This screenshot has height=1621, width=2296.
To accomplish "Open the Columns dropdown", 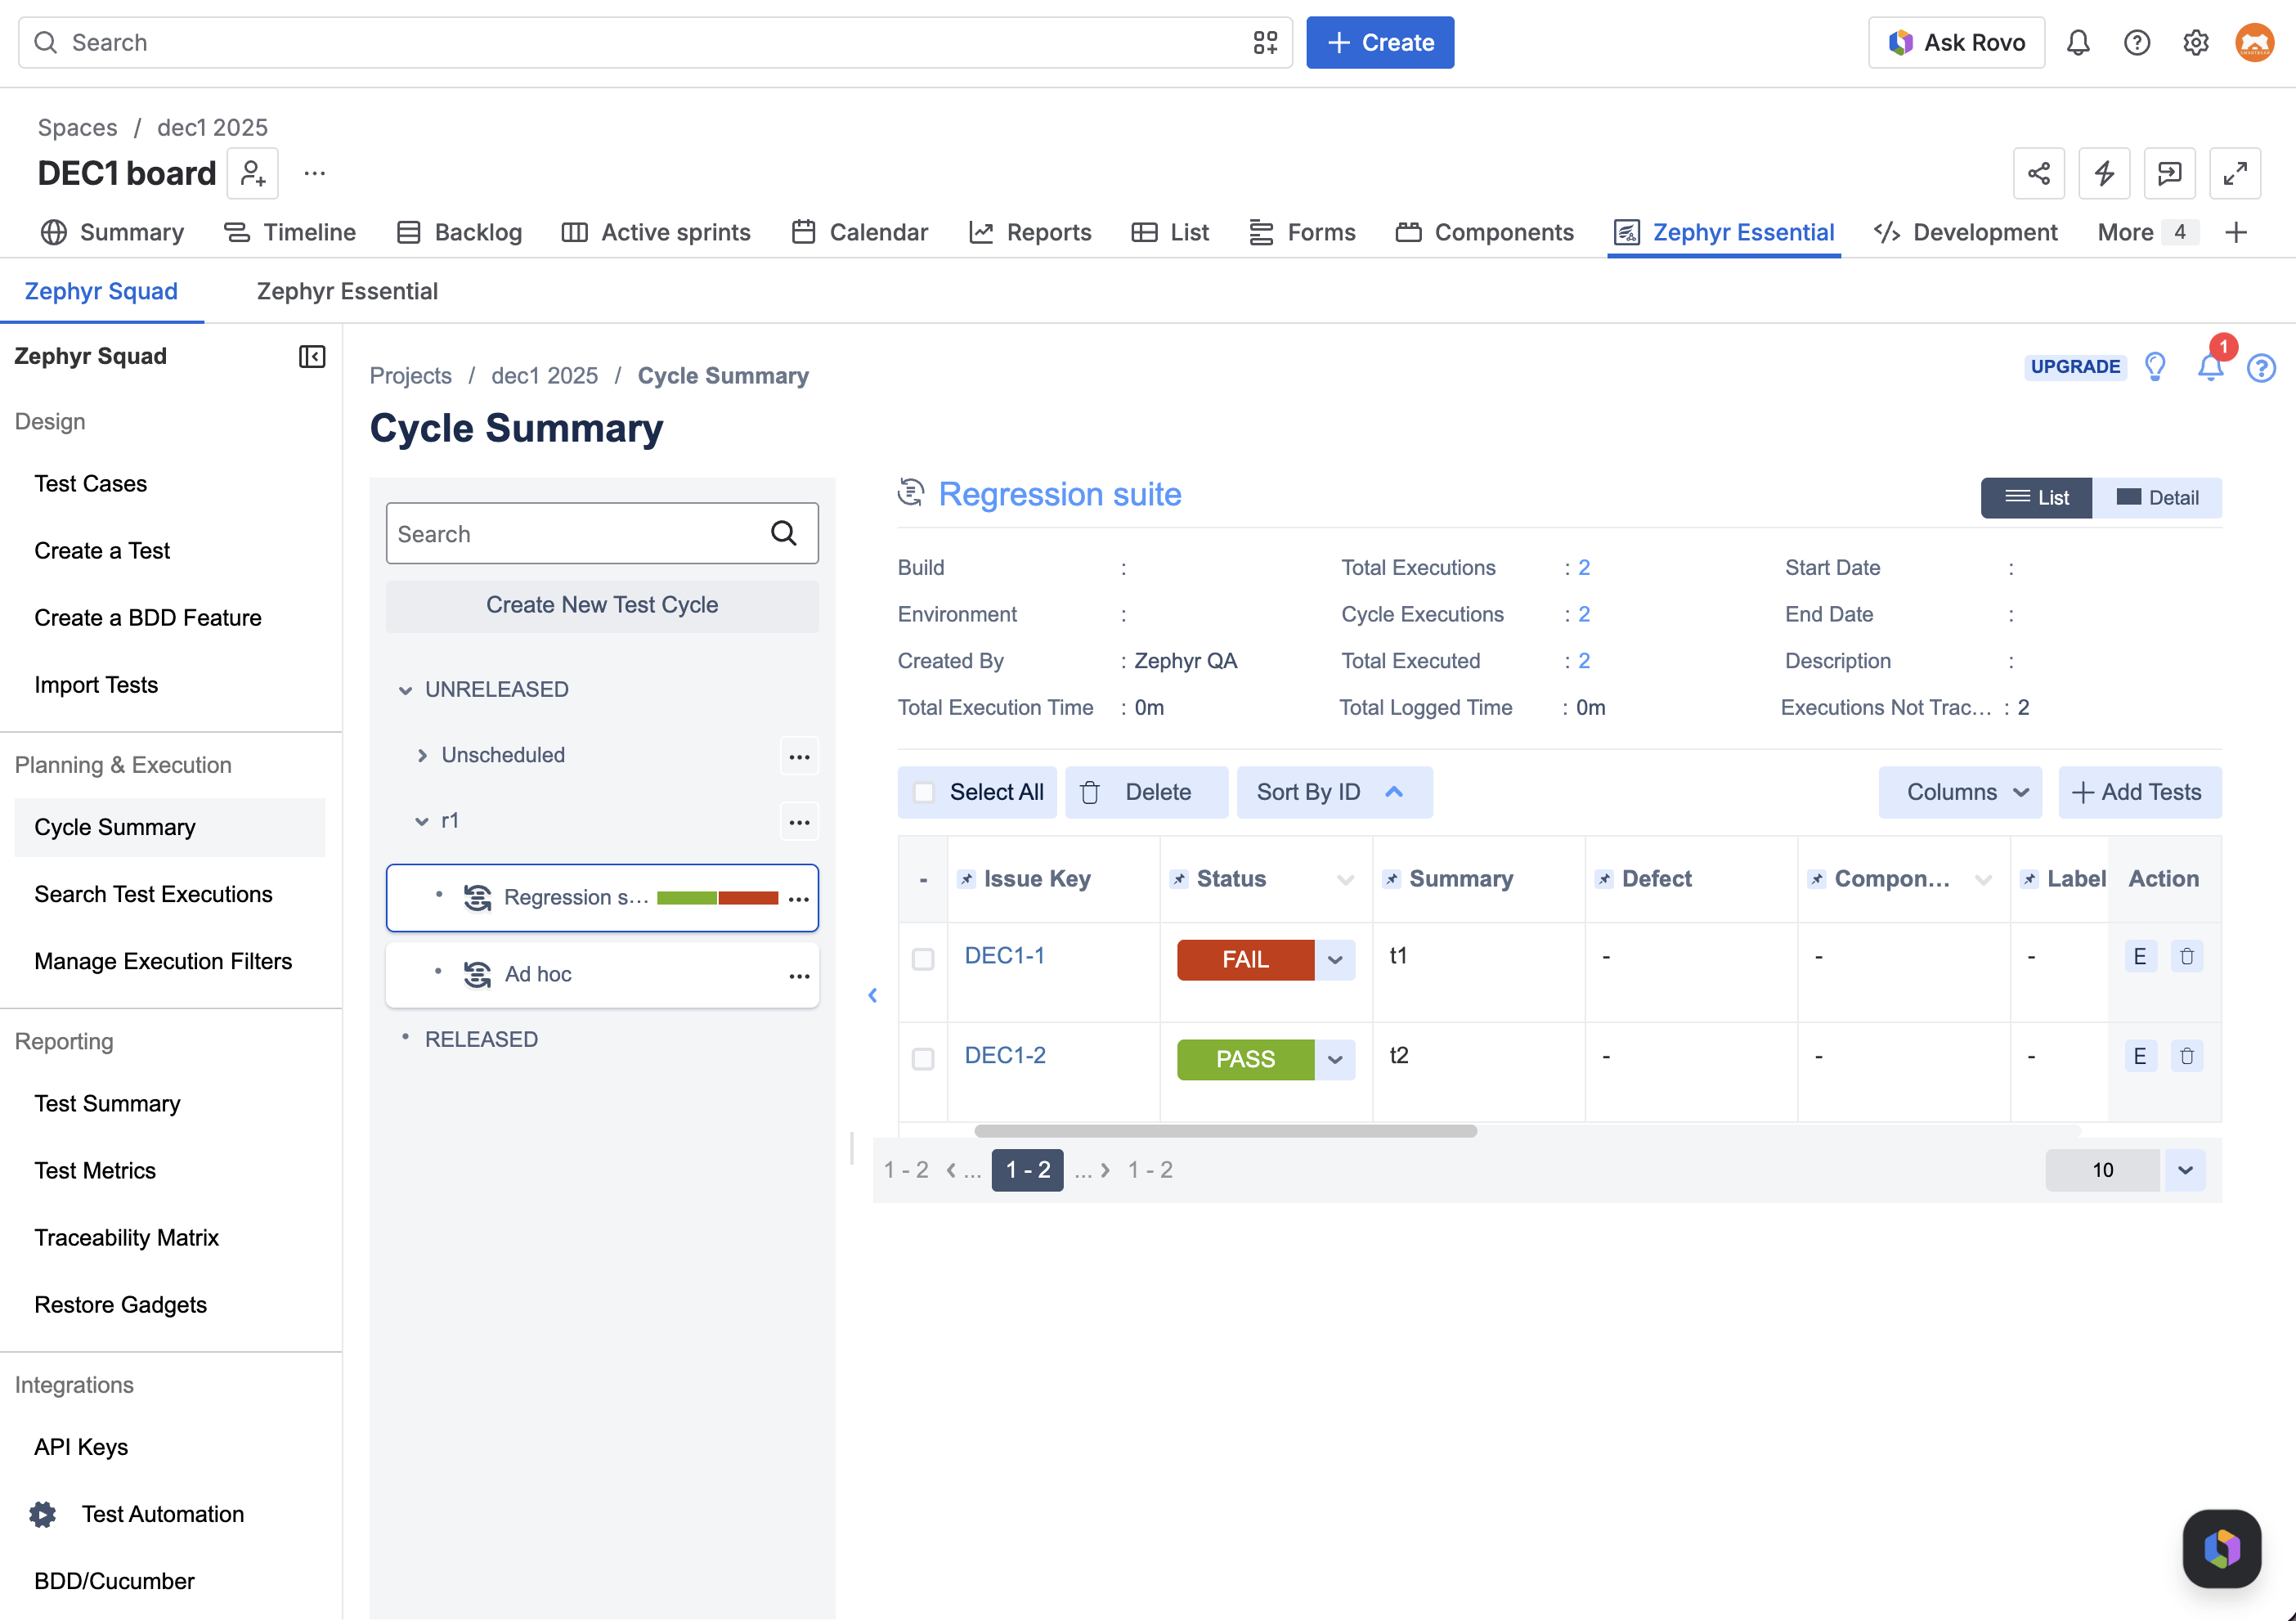I will click(x=1960, y=792).
